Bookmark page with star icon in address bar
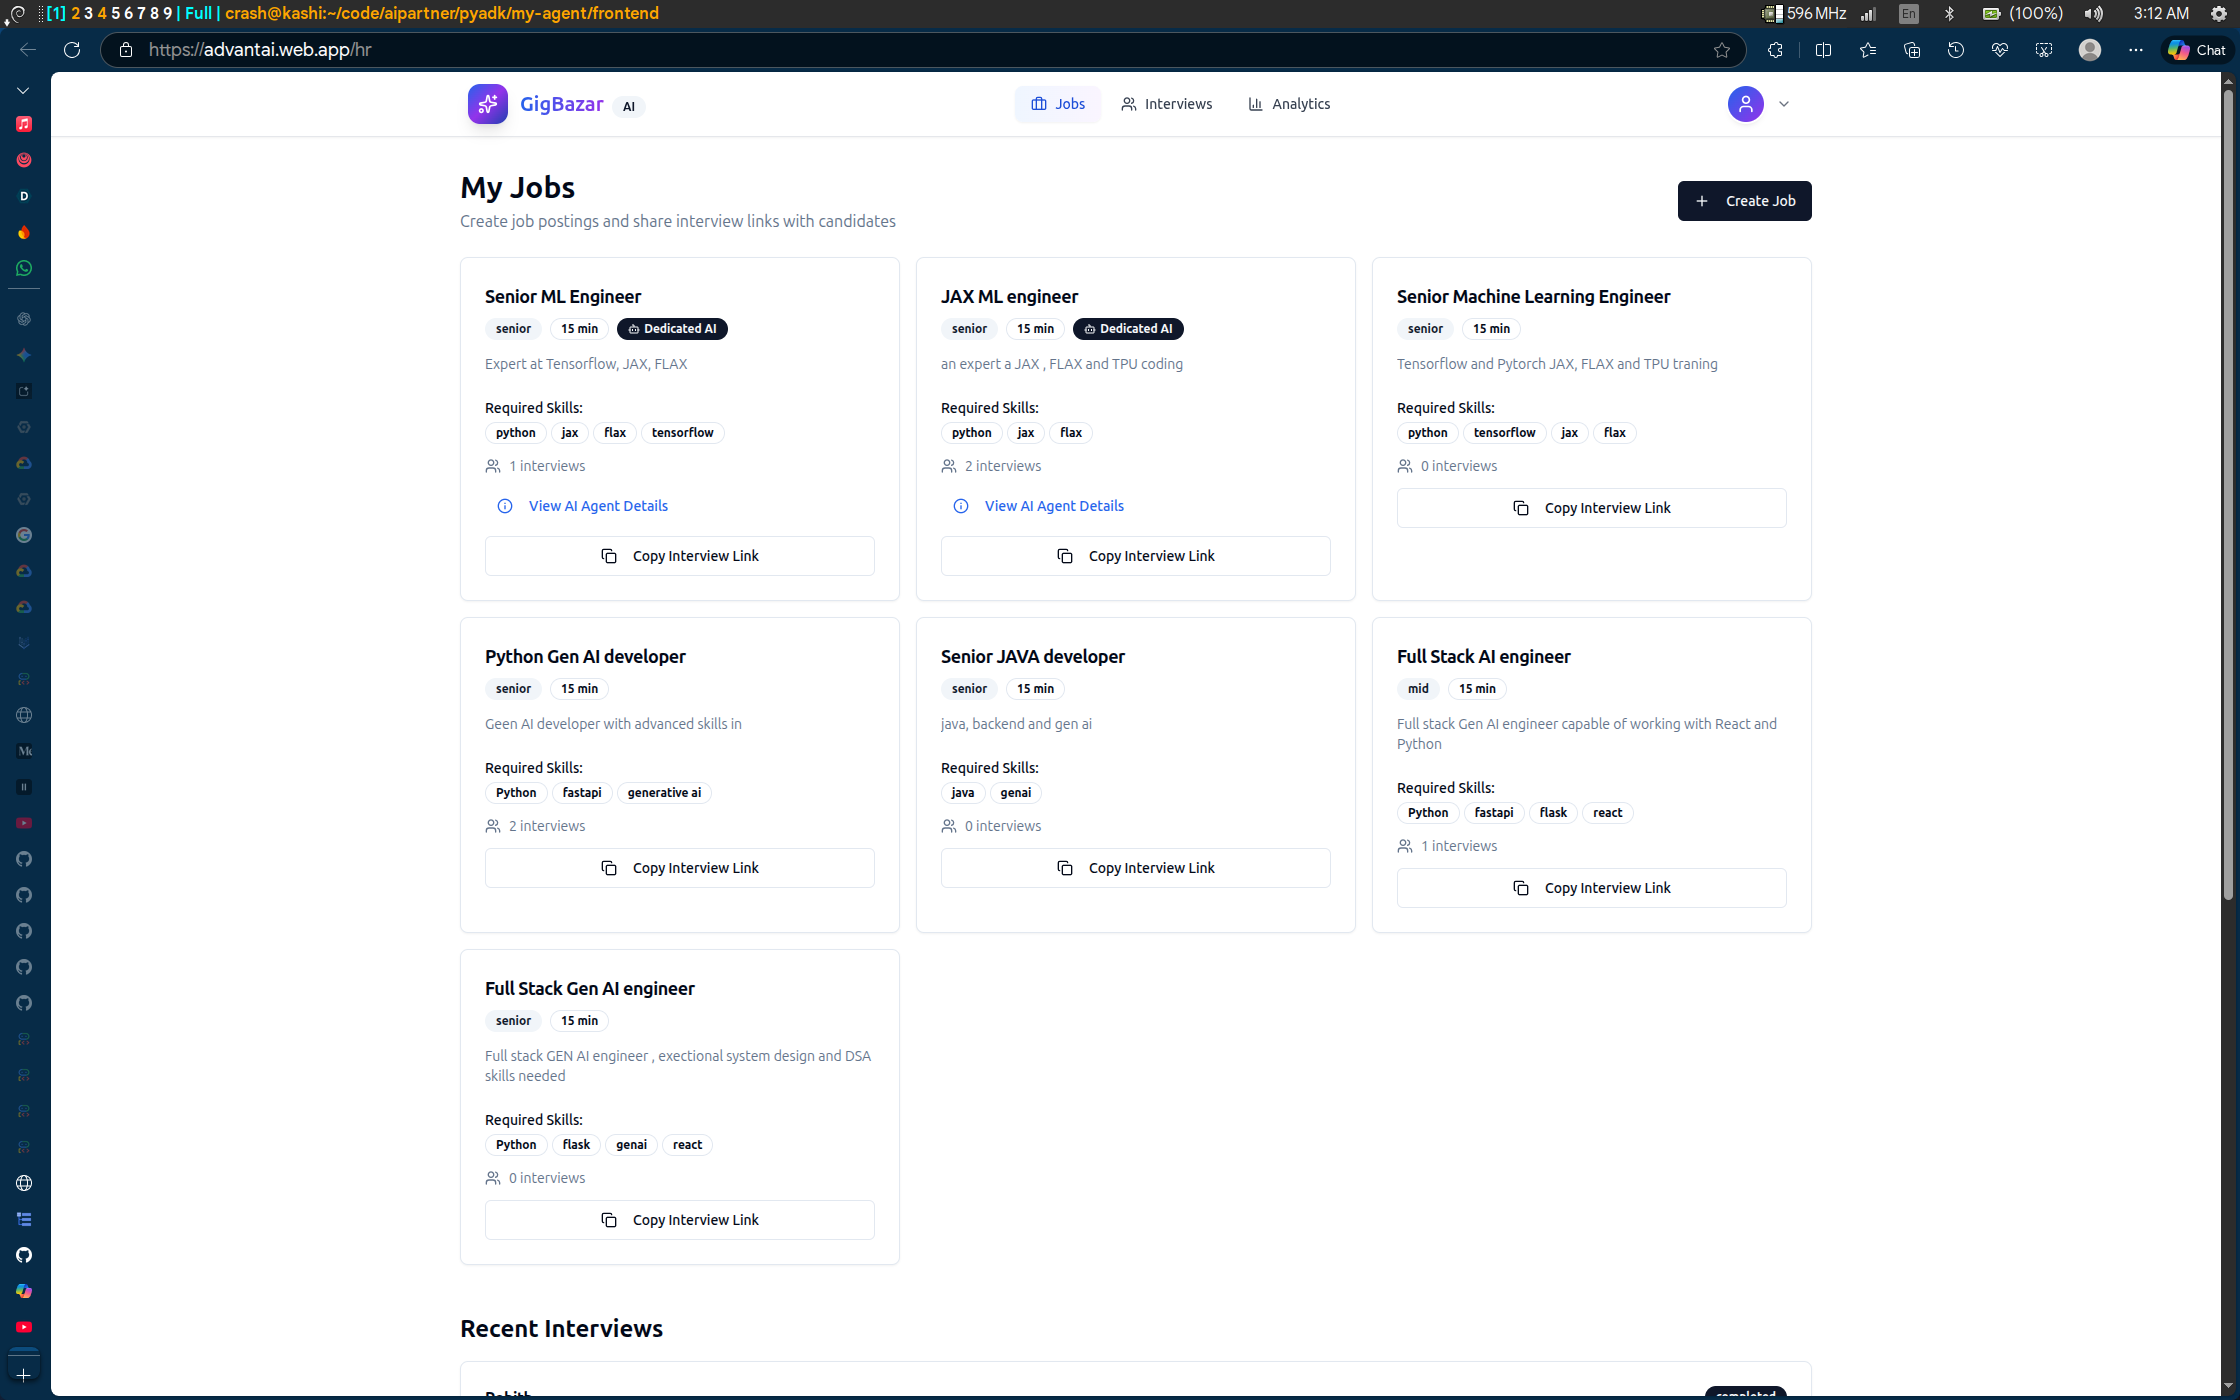 click(1721, 50)
